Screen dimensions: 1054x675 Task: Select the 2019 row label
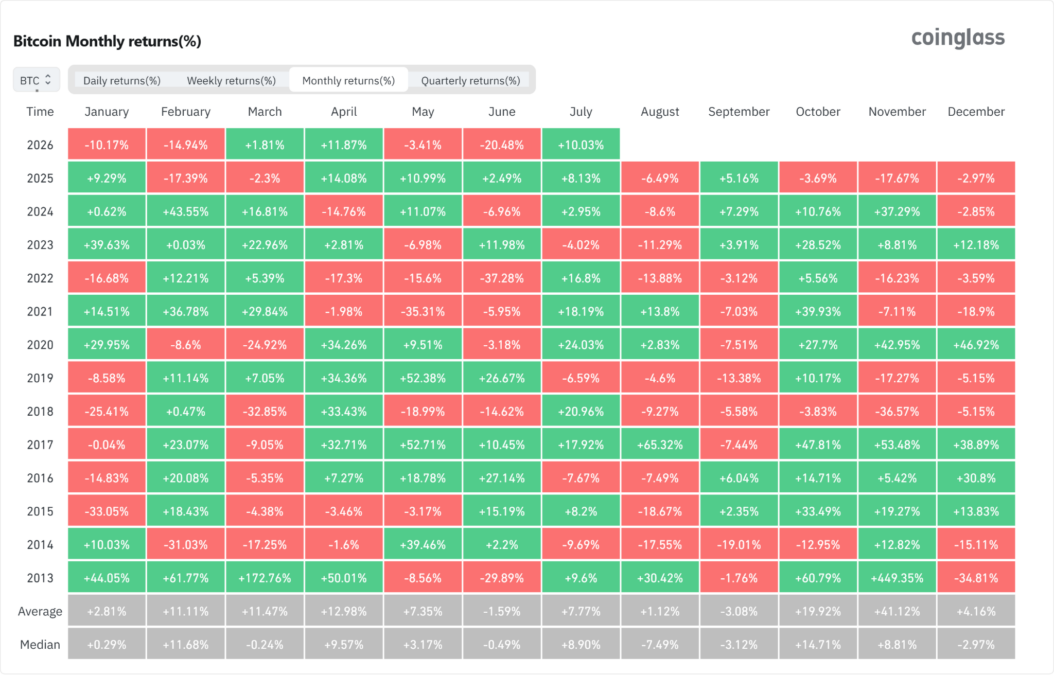pos(40,378)
